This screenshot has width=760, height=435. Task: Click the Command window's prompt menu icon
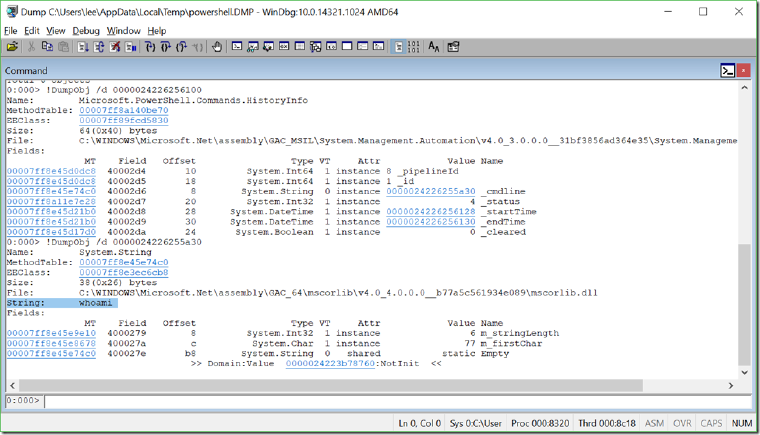tap(728, 71)
